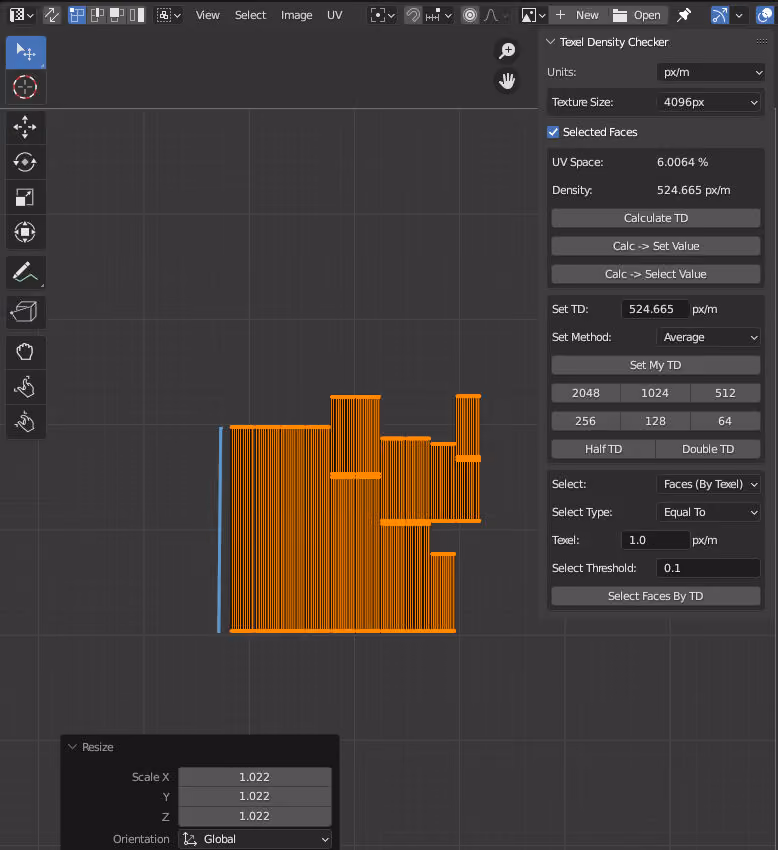Viewport: 778px width, 850px height.
Task: Switch to face selection mode
Action: (x=117, y=15)
